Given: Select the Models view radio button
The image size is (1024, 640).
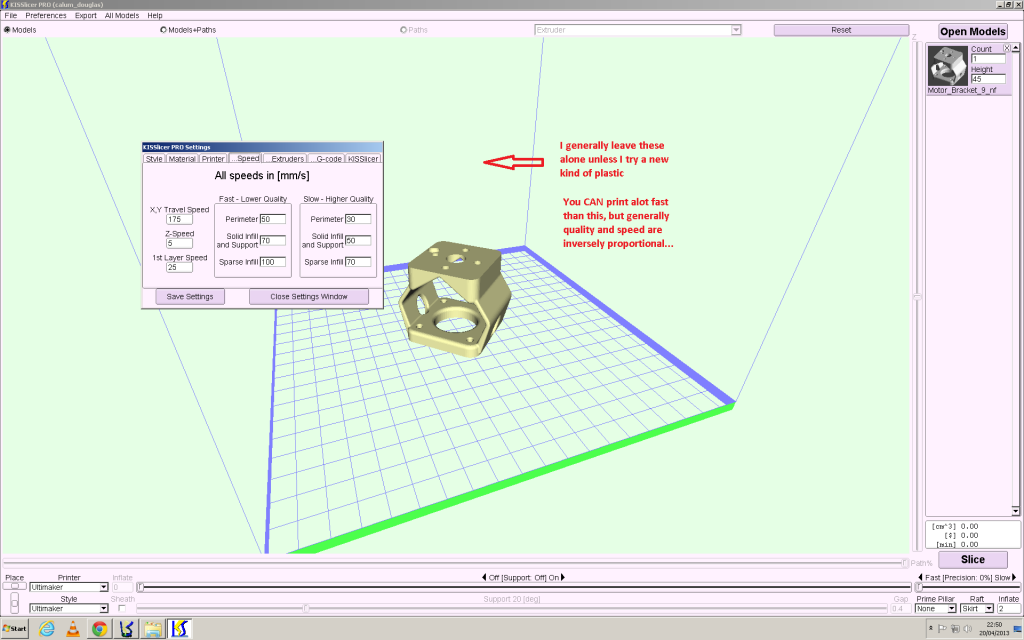Looking at the screenshot, I should tap(7, 29).
